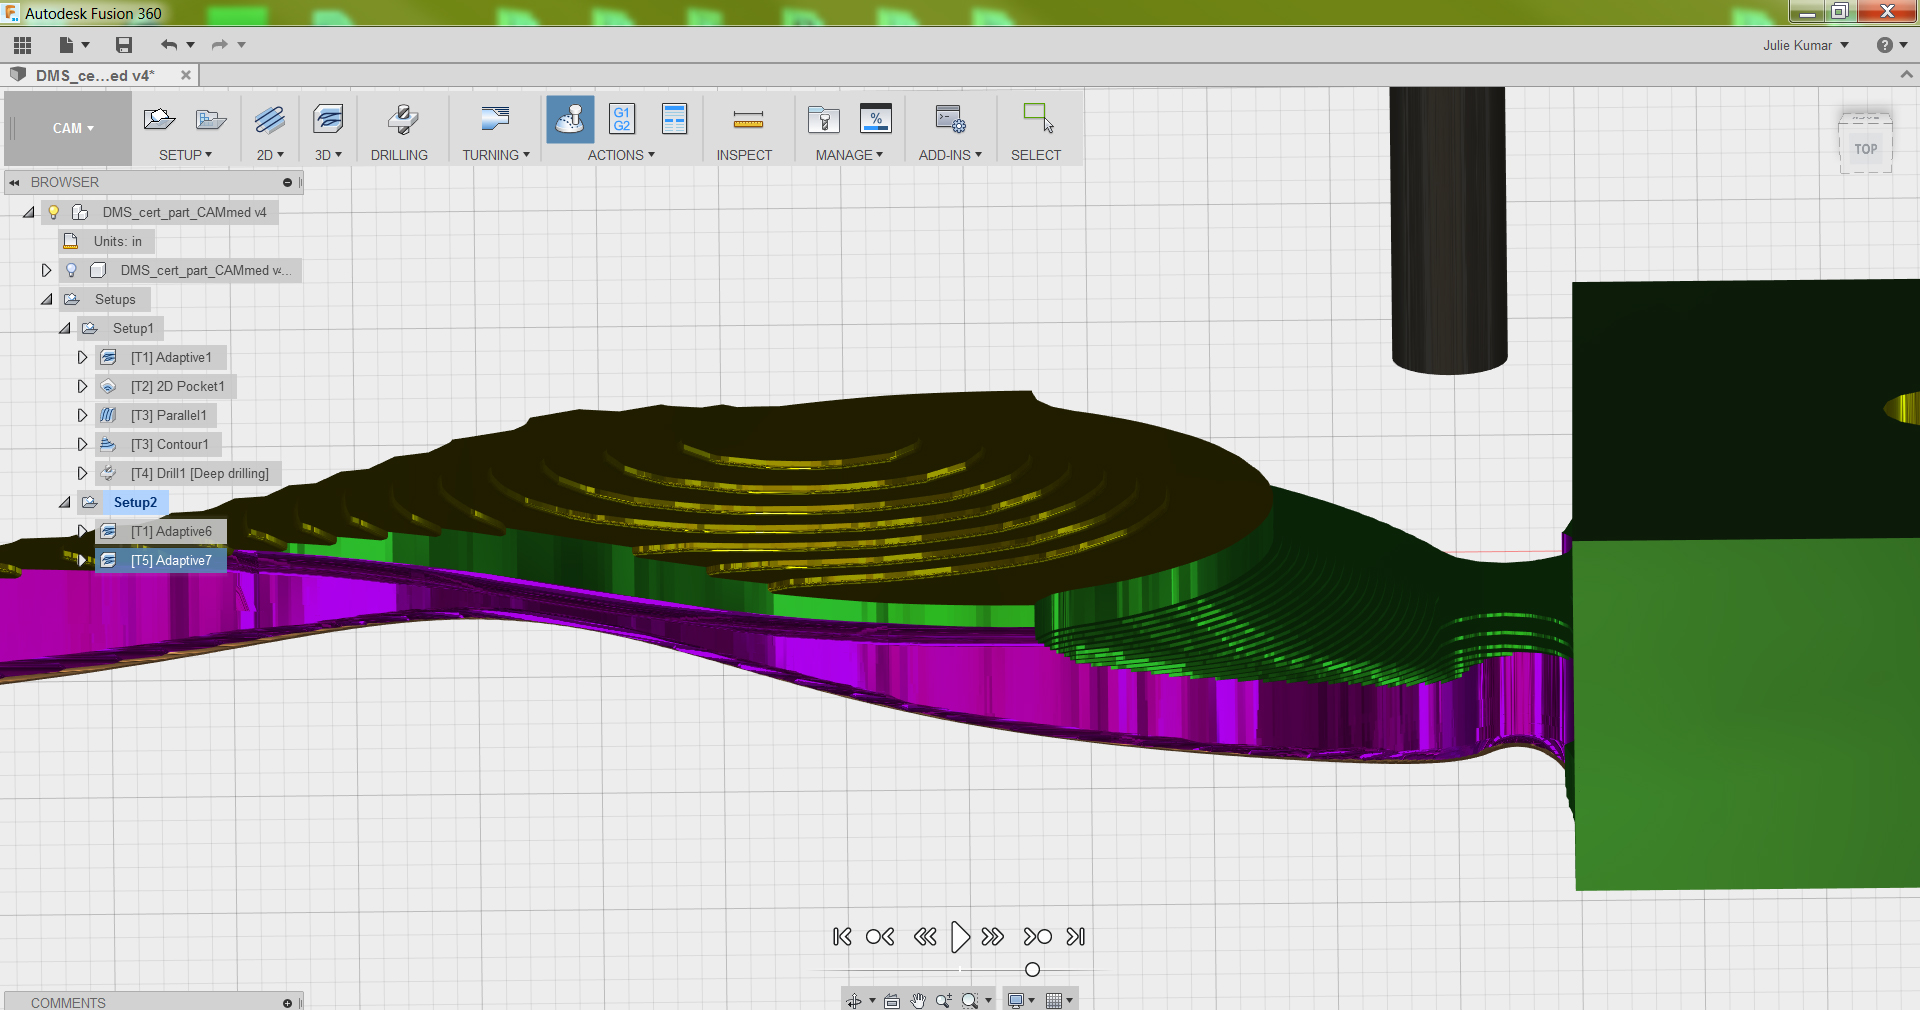Open the Julie Kumar account menu
This screenshot has height=1010, width=1920.
(1806, 45)
